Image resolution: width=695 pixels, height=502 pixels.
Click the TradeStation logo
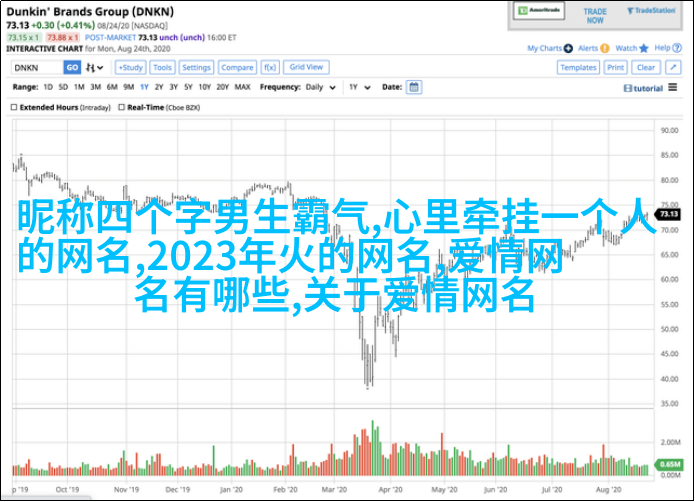pos(651,11)
